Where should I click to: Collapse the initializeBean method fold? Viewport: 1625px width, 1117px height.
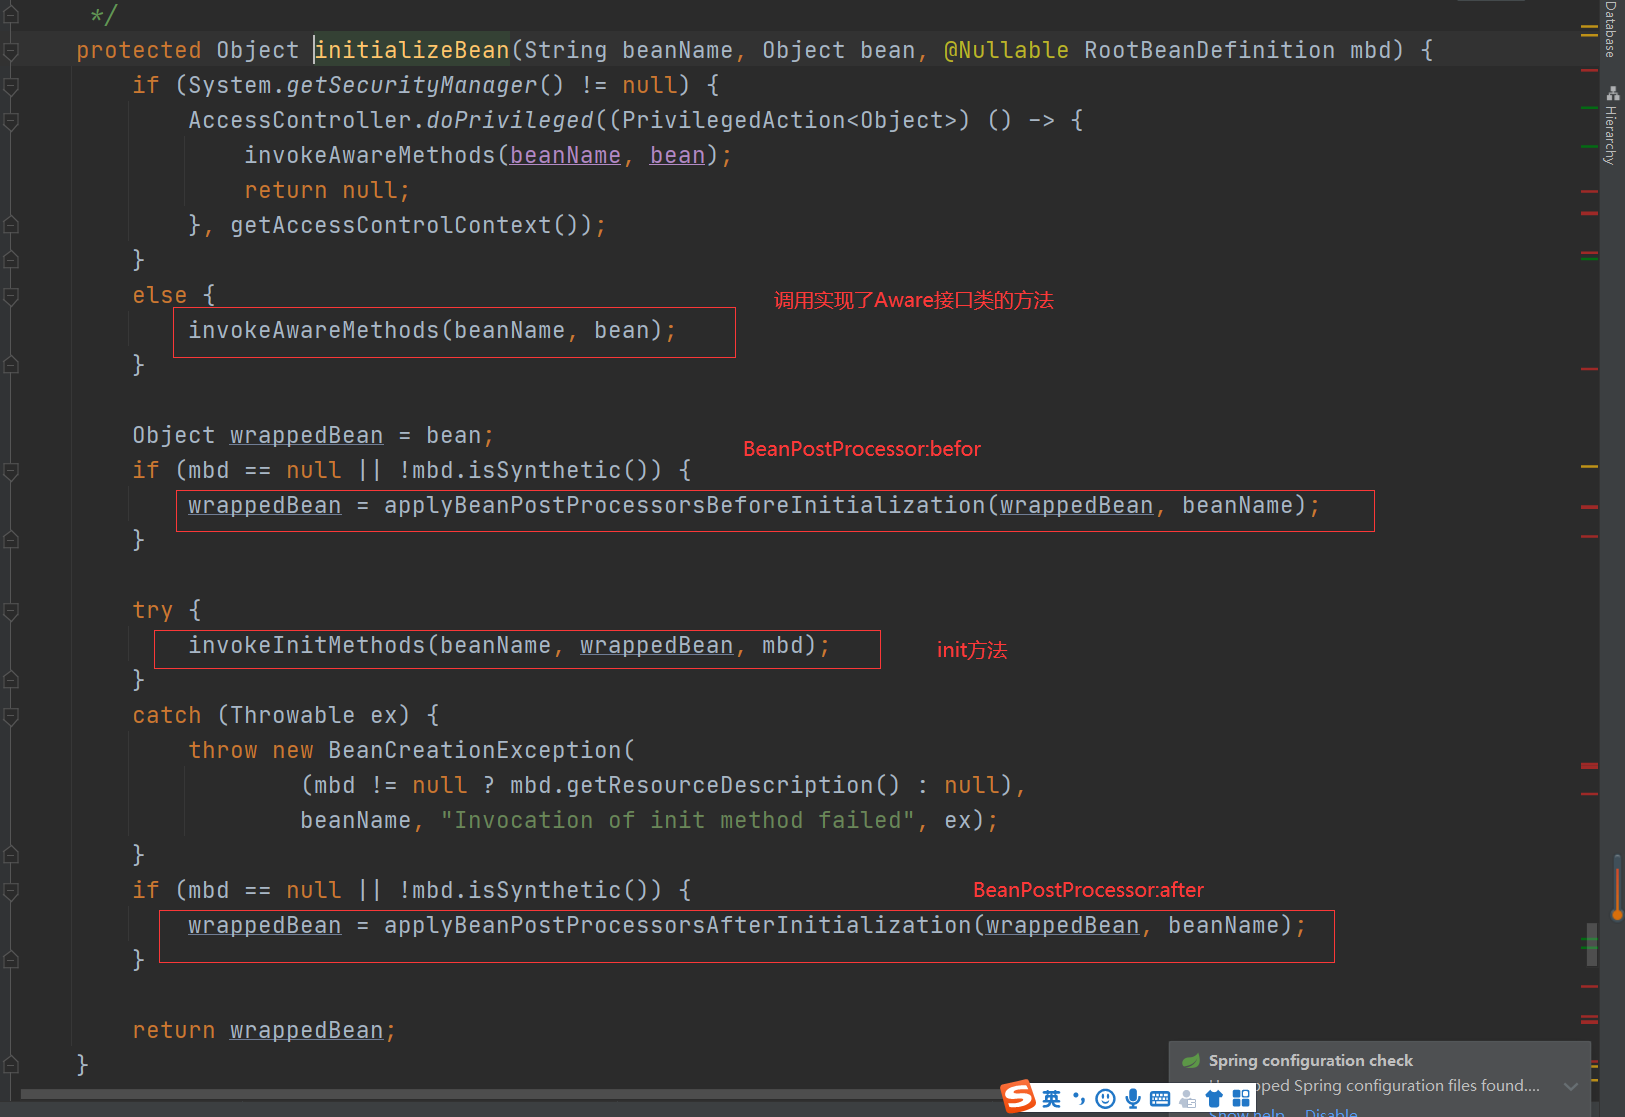[11, 51]
